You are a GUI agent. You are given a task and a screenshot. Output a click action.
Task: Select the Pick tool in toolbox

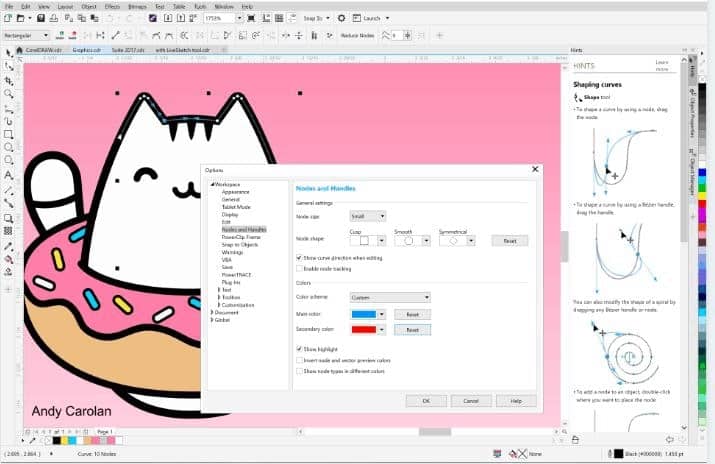[9, 53]
